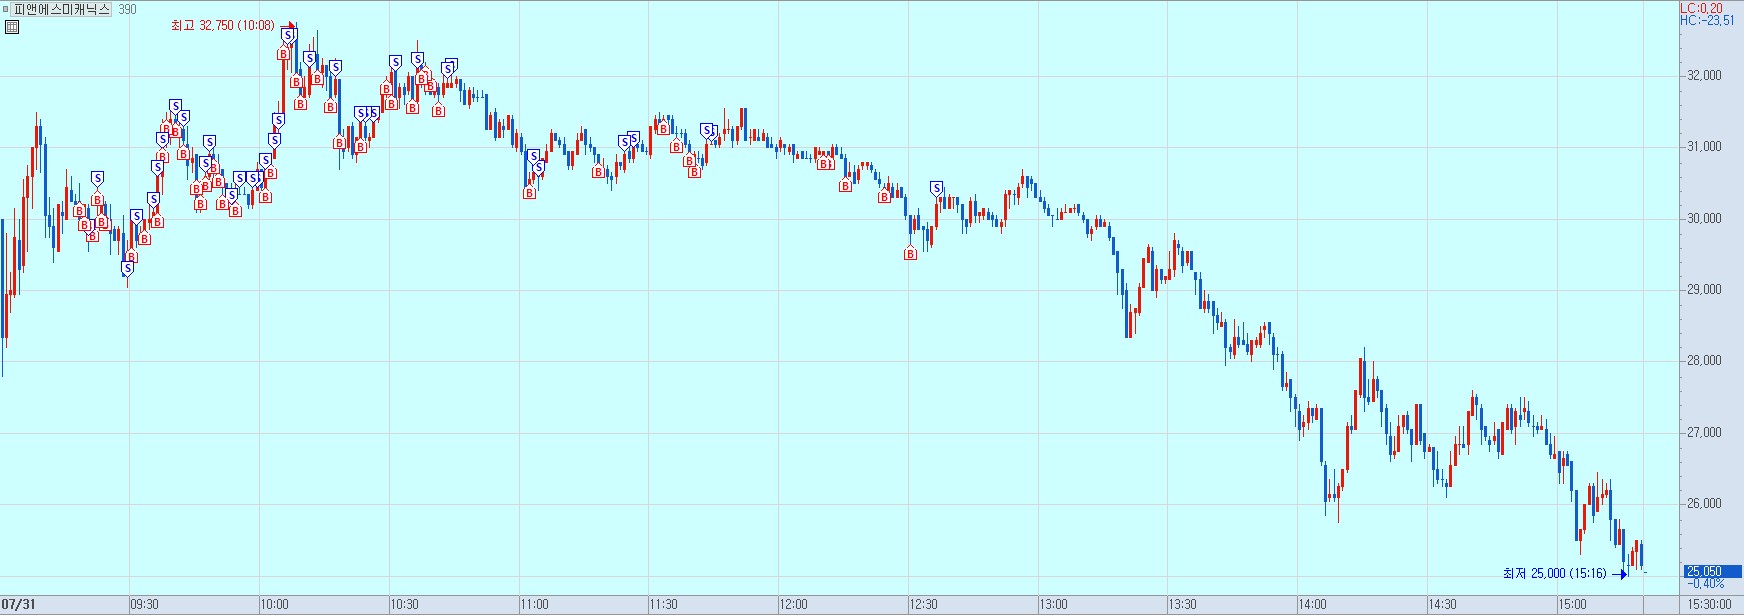1744x615 pixels.
Task: Select the highest Sell (S) marker before 09:30
Action: pos(97,178)
